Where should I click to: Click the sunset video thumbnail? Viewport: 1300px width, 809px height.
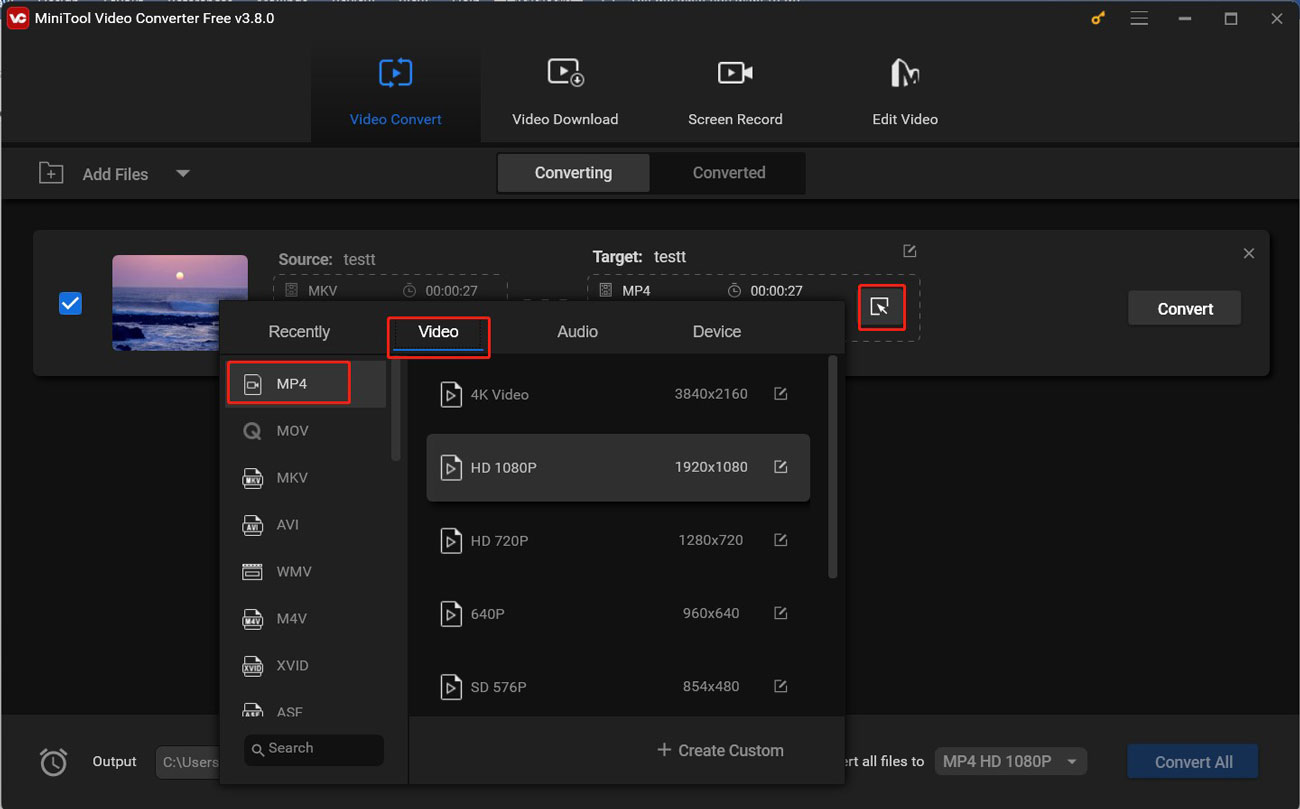click(180, 303)
